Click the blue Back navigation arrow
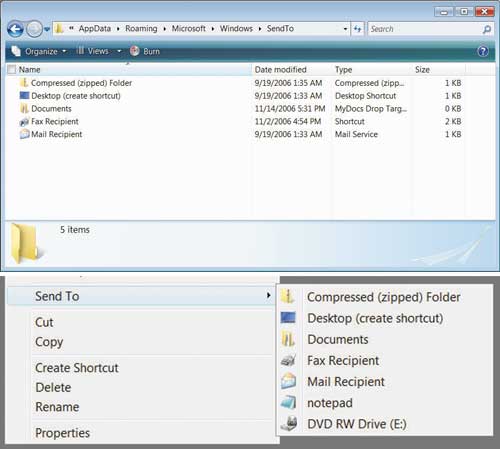Screen dimensions: 500x449 pyautogui.click(x=15, y=30)
